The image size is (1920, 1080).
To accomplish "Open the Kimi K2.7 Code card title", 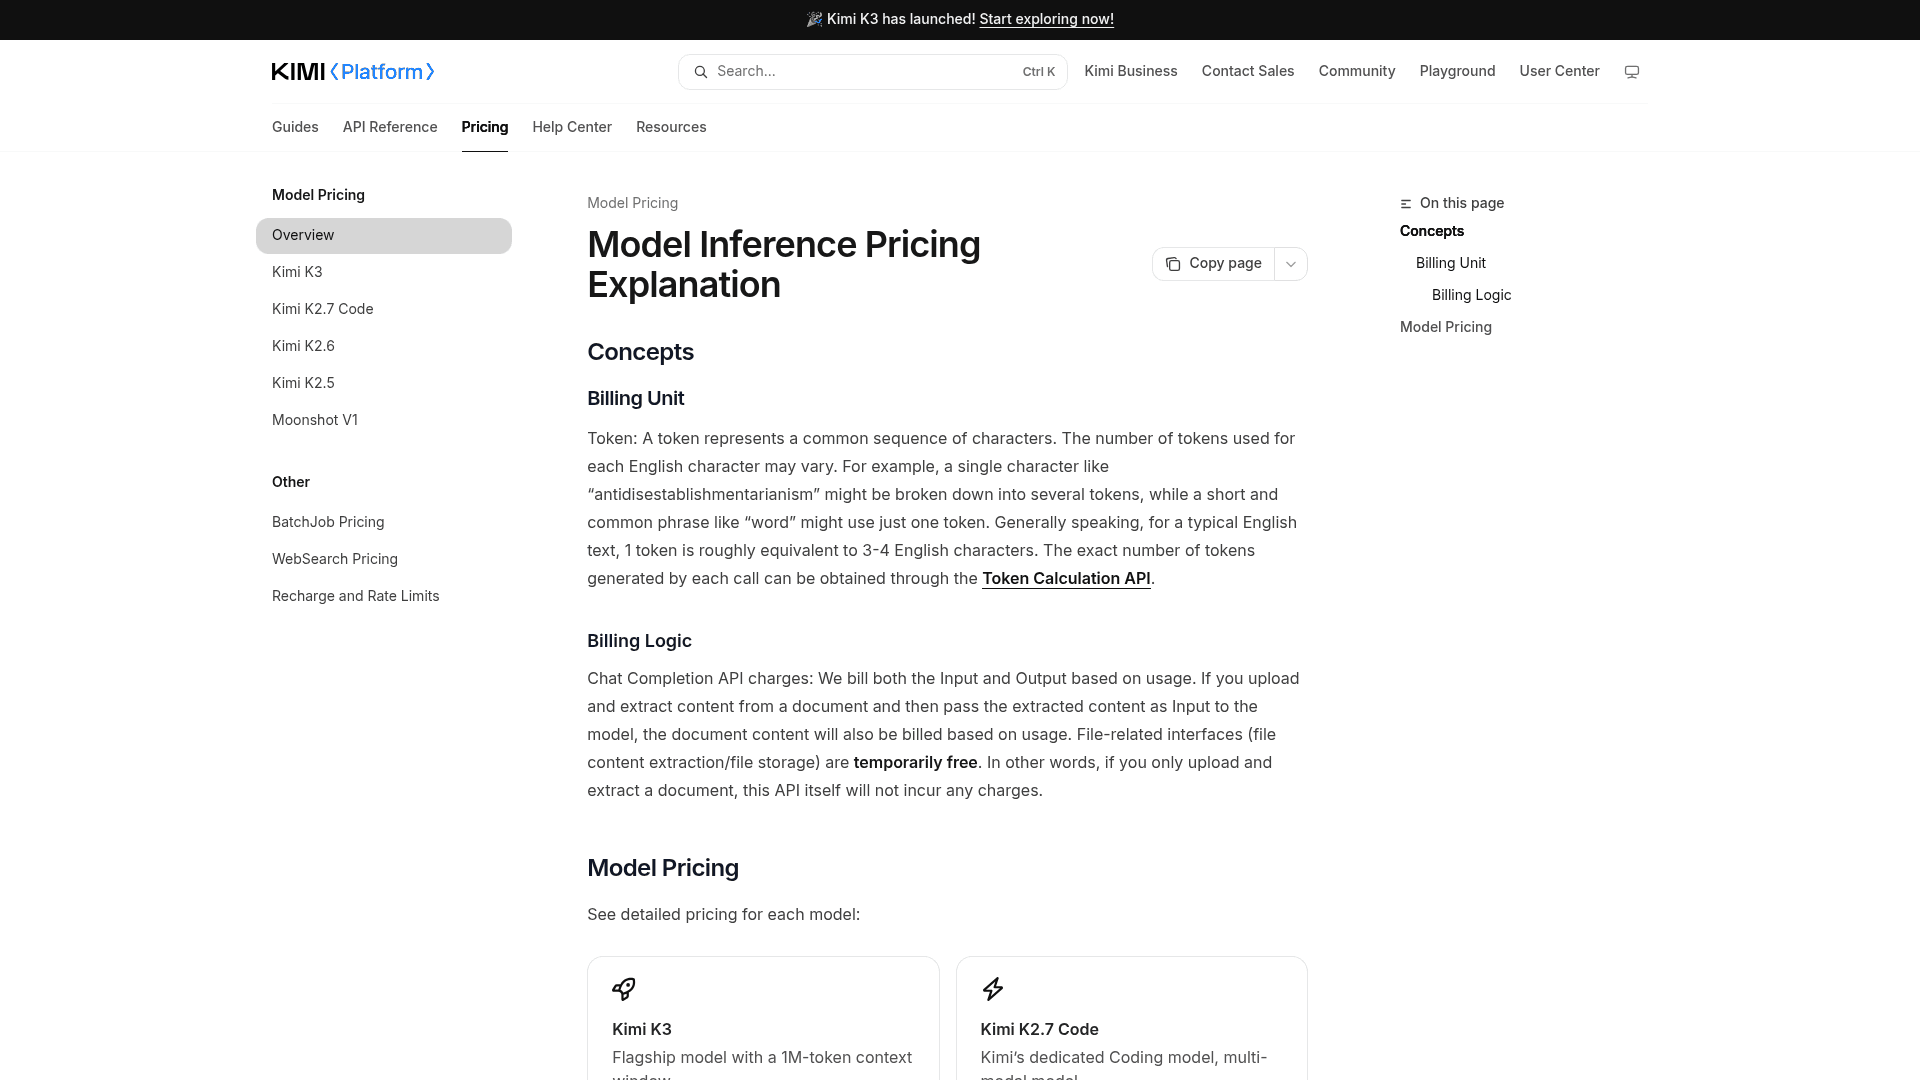I will pos(1040,1029).
